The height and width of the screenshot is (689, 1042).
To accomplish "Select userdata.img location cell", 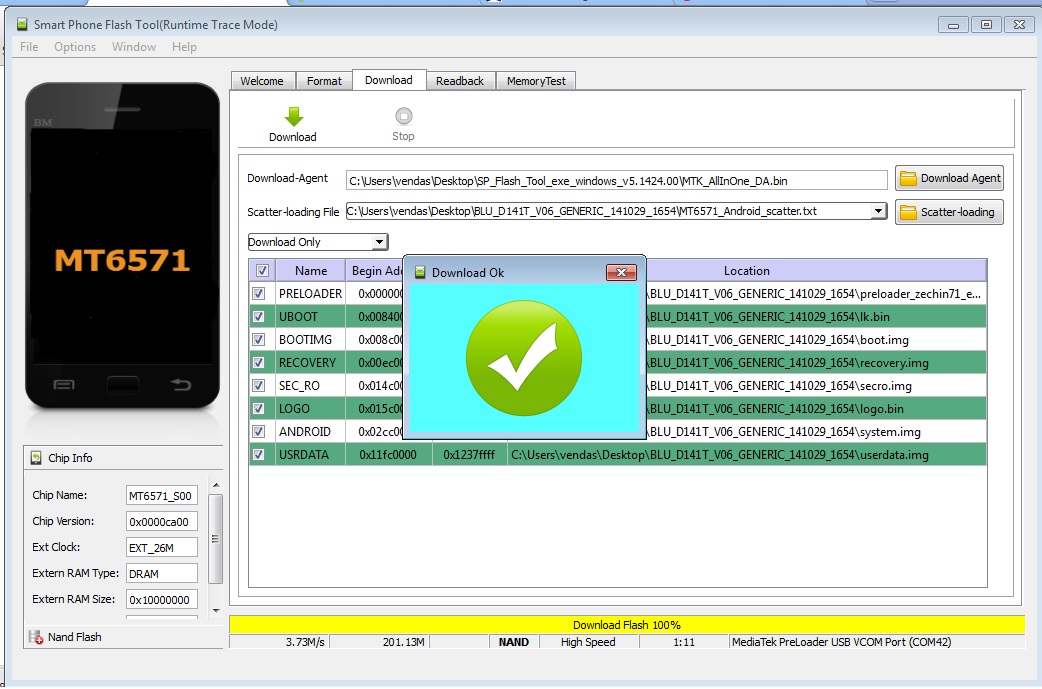I will tap(747, 454).
